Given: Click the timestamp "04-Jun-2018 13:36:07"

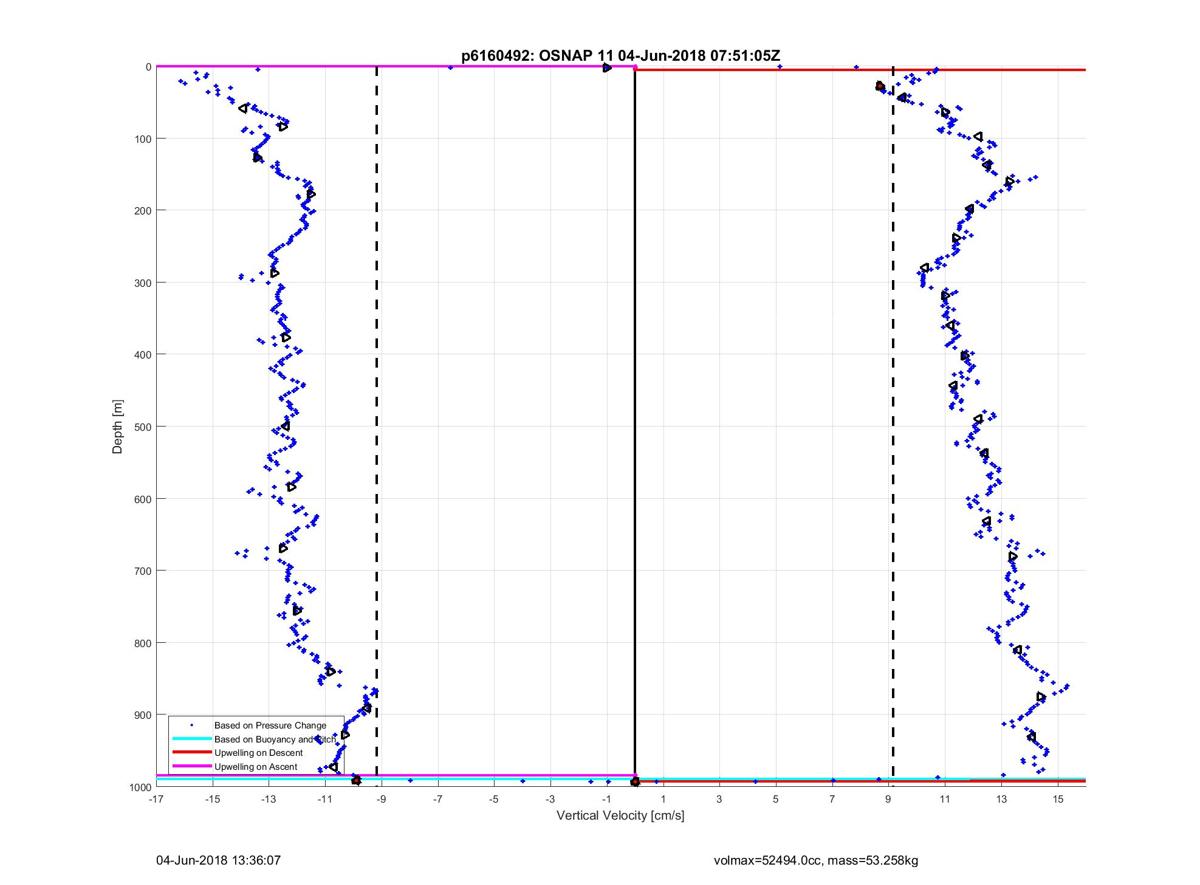Looking at the screenshot, I should (217, 859).
